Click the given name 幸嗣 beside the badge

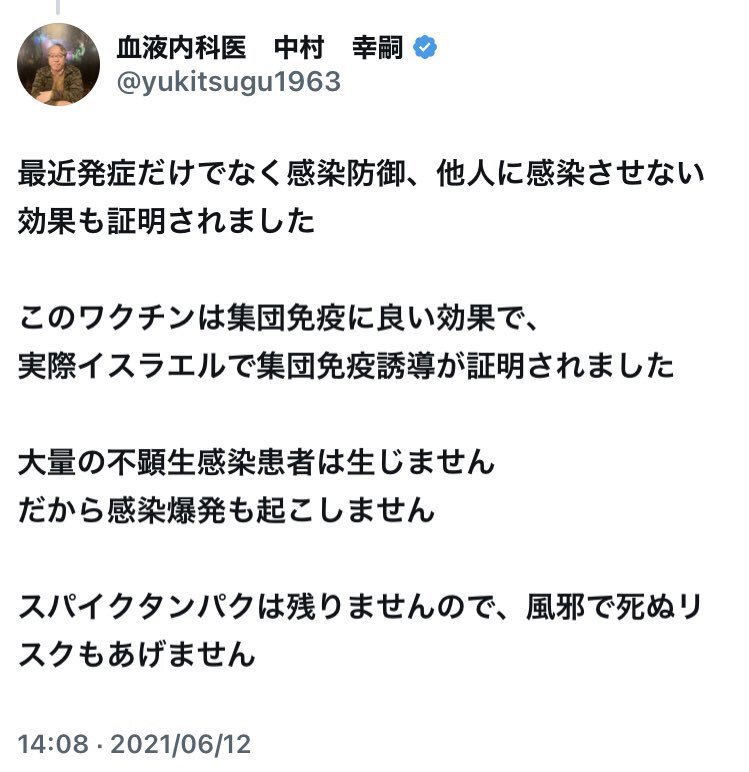click(378, 48)
